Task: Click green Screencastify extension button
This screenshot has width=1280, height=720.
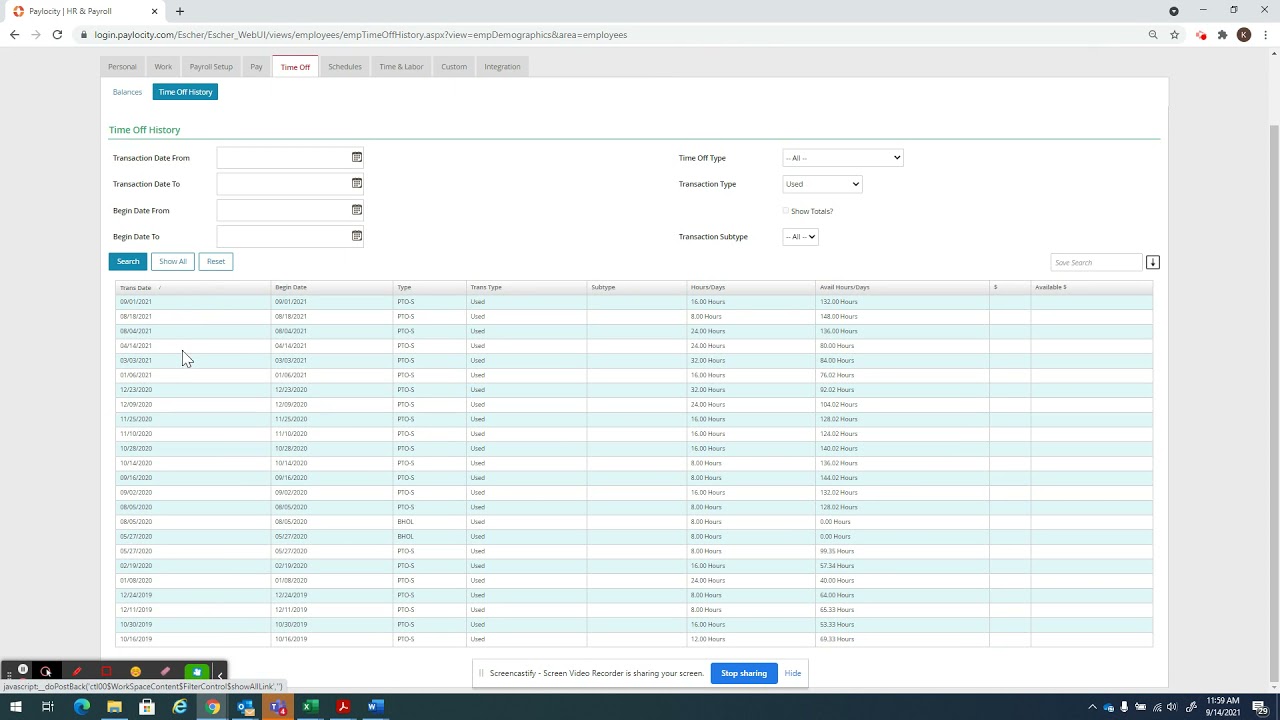Action: [197, 671]
